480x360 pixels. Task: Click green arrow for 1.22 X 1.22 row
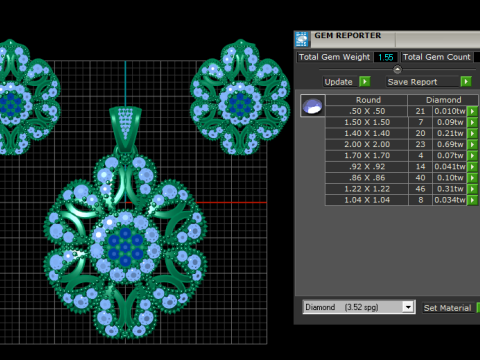pyautogui.click(x=472, y=189)
